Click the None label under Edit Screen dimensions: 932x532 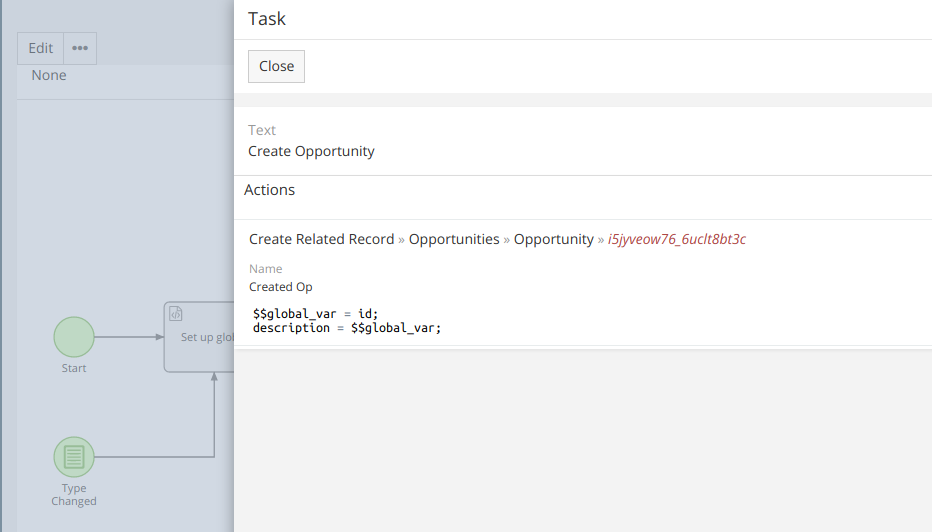click(x=49, y=75)
